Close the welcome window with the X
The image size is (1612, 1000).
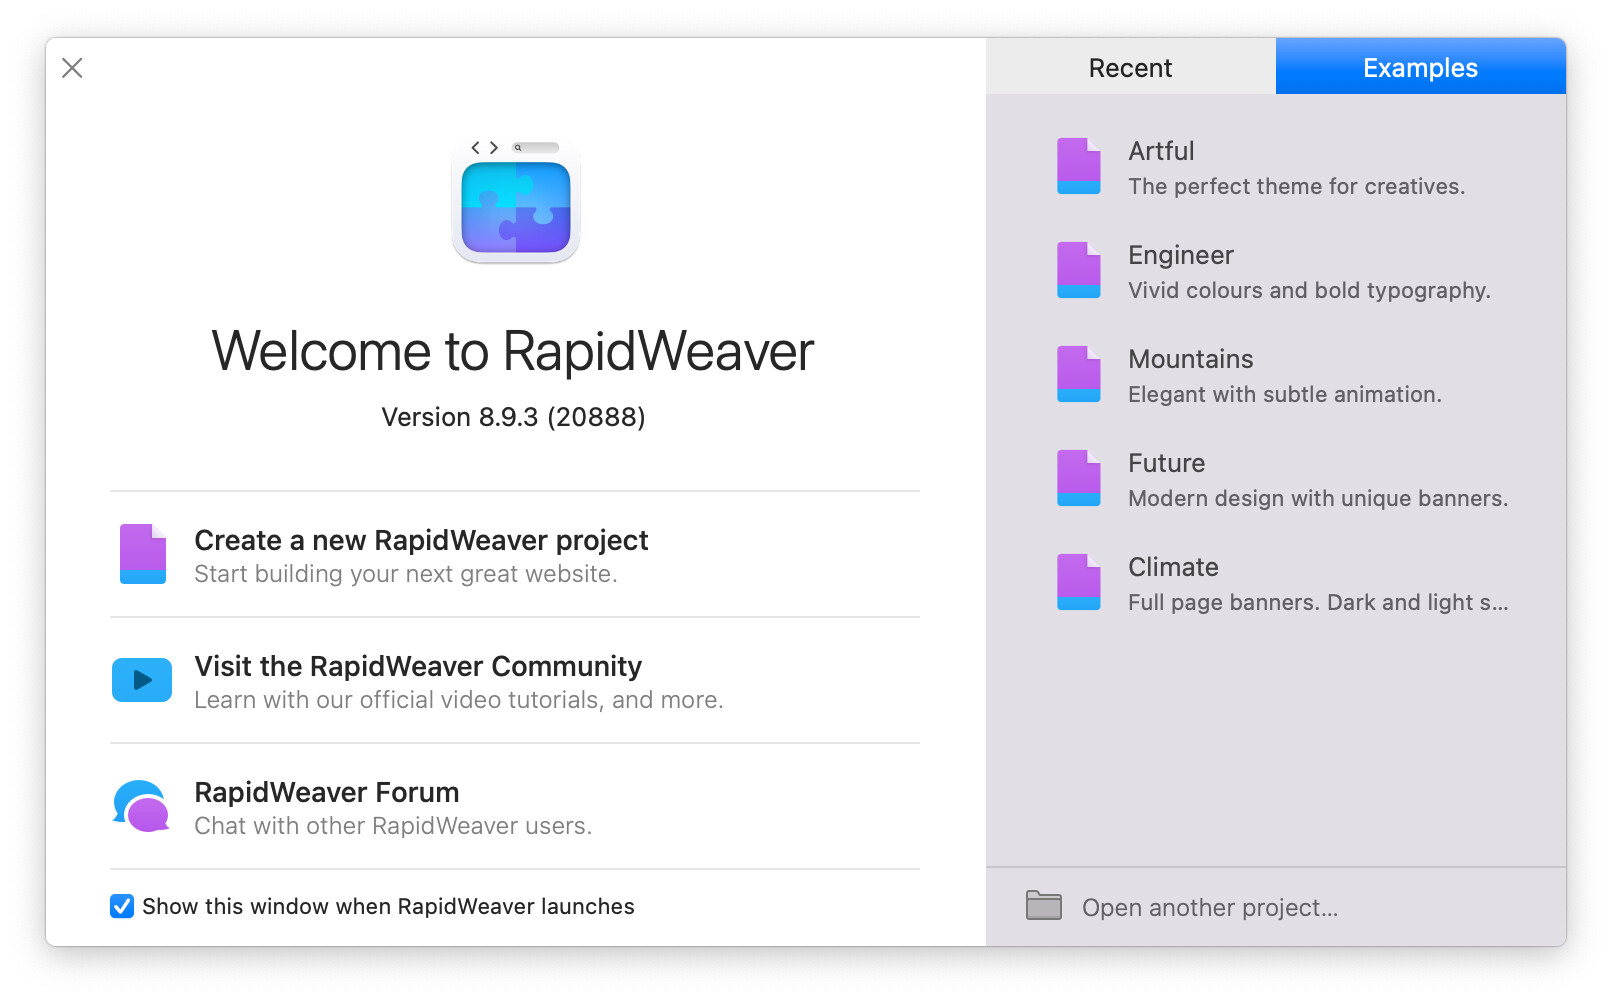point(72,68)
